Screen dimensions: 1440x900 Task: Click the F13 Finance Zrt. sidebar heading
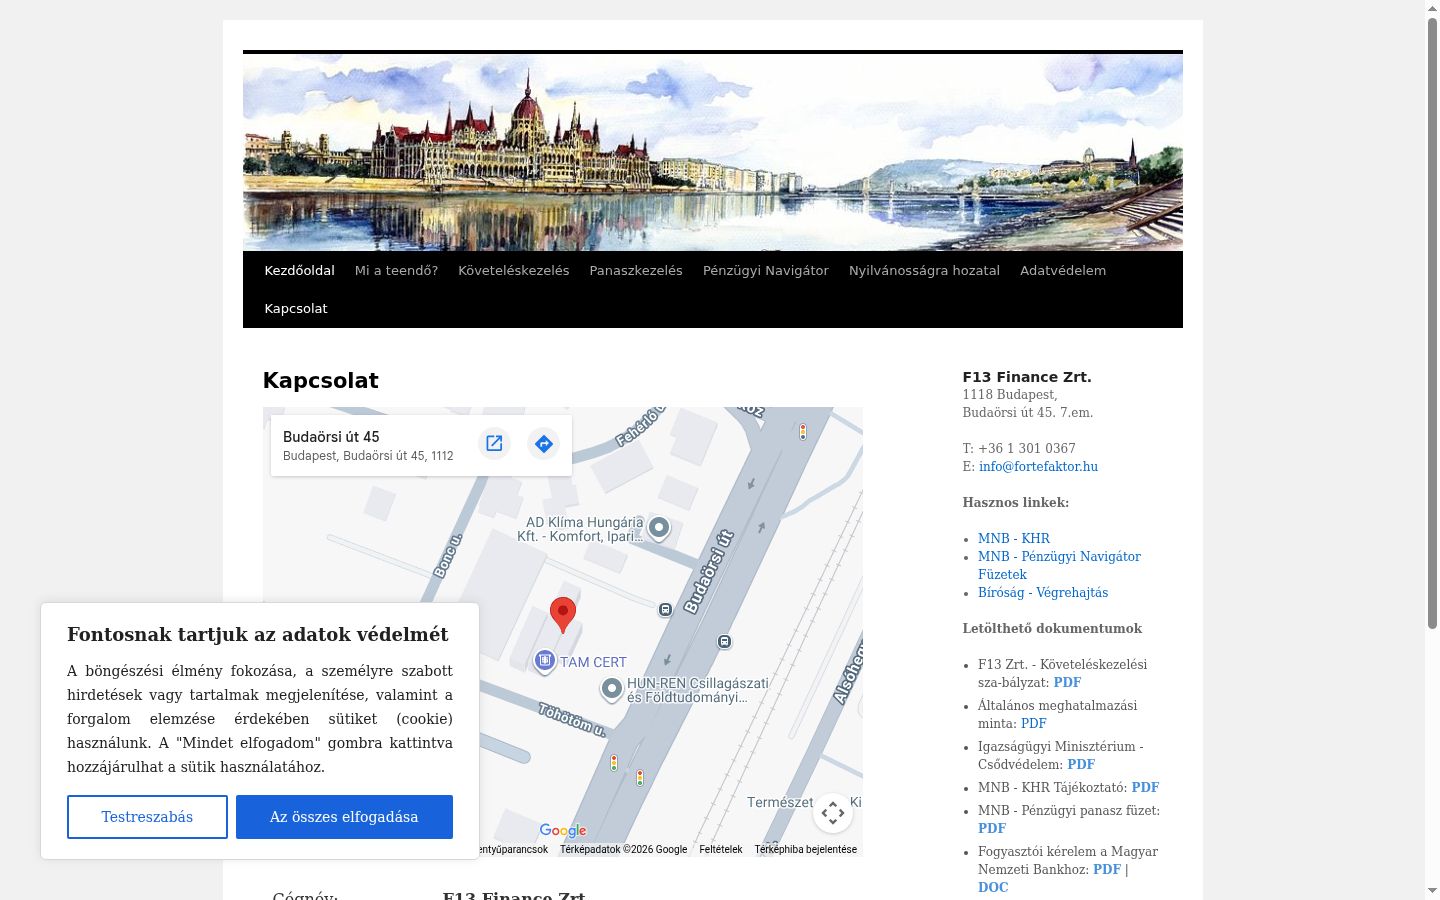1027,377
